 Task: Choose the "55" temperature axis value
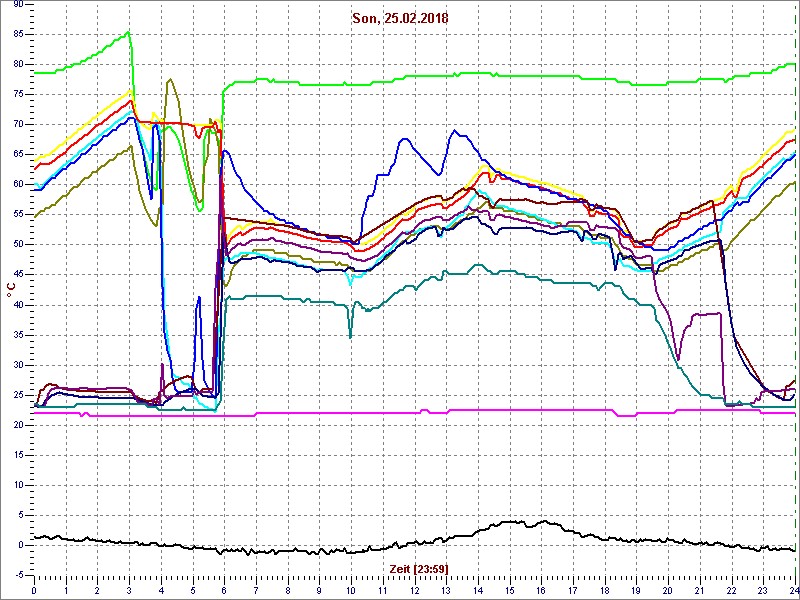[17, 215]
